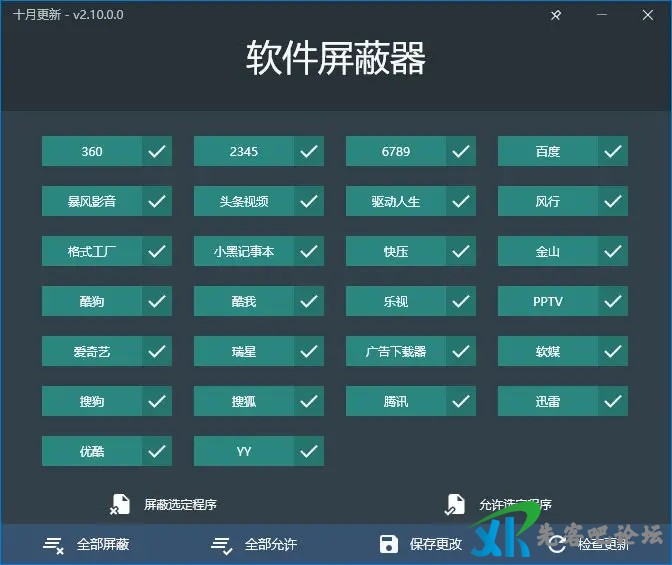Click 屏蔽选定程序 text label
This screenshot has height=565, width=672.
pyautogui.click(x=180, y=505)
